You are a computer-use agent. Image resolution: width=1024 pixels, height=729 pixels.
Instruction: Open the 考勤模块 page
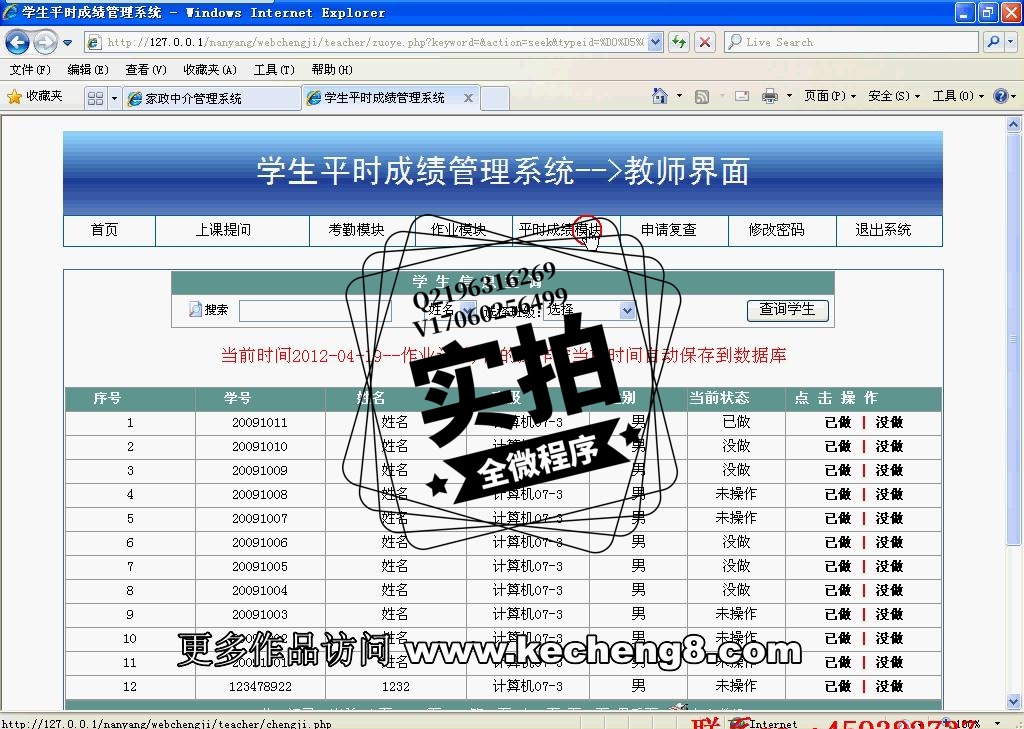click(x=356, y=230)
